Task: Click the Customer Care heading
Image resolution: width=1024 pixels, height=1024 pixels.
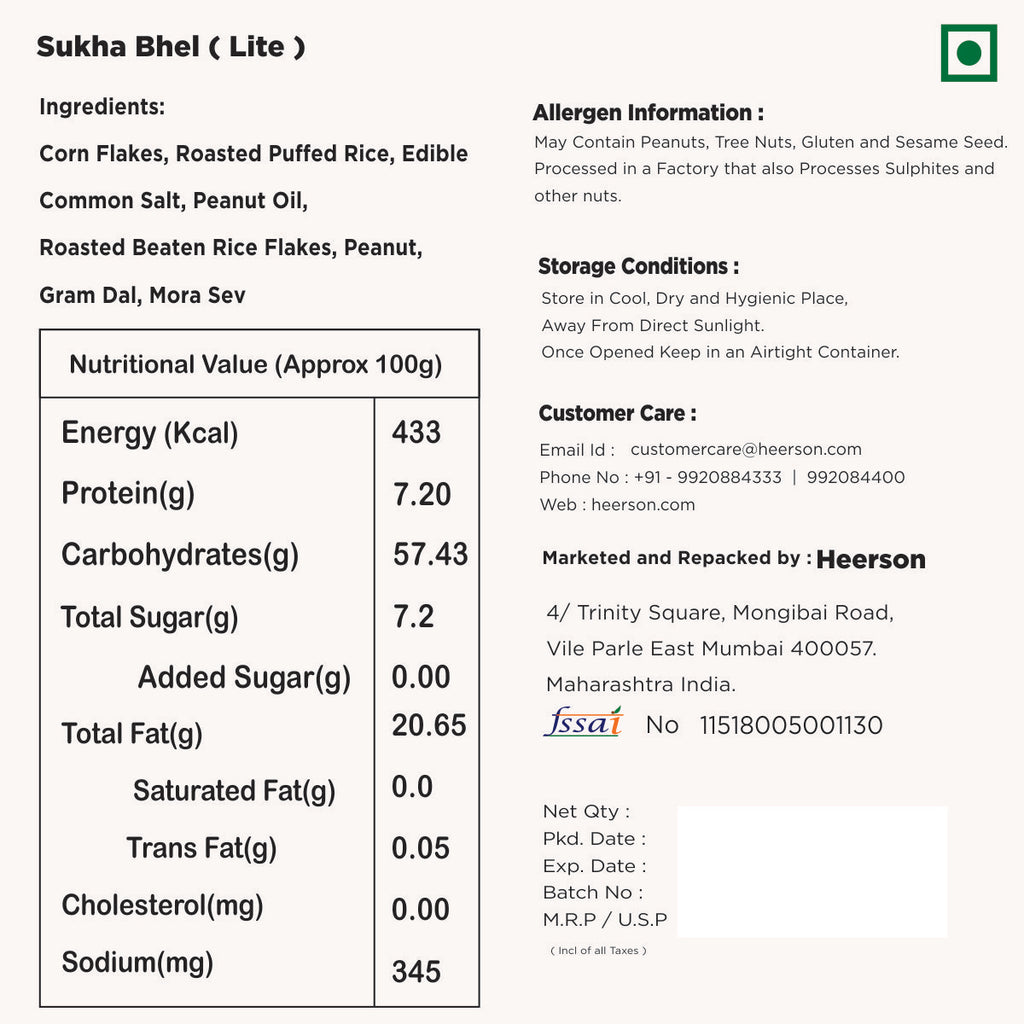Action: [617, 414]
